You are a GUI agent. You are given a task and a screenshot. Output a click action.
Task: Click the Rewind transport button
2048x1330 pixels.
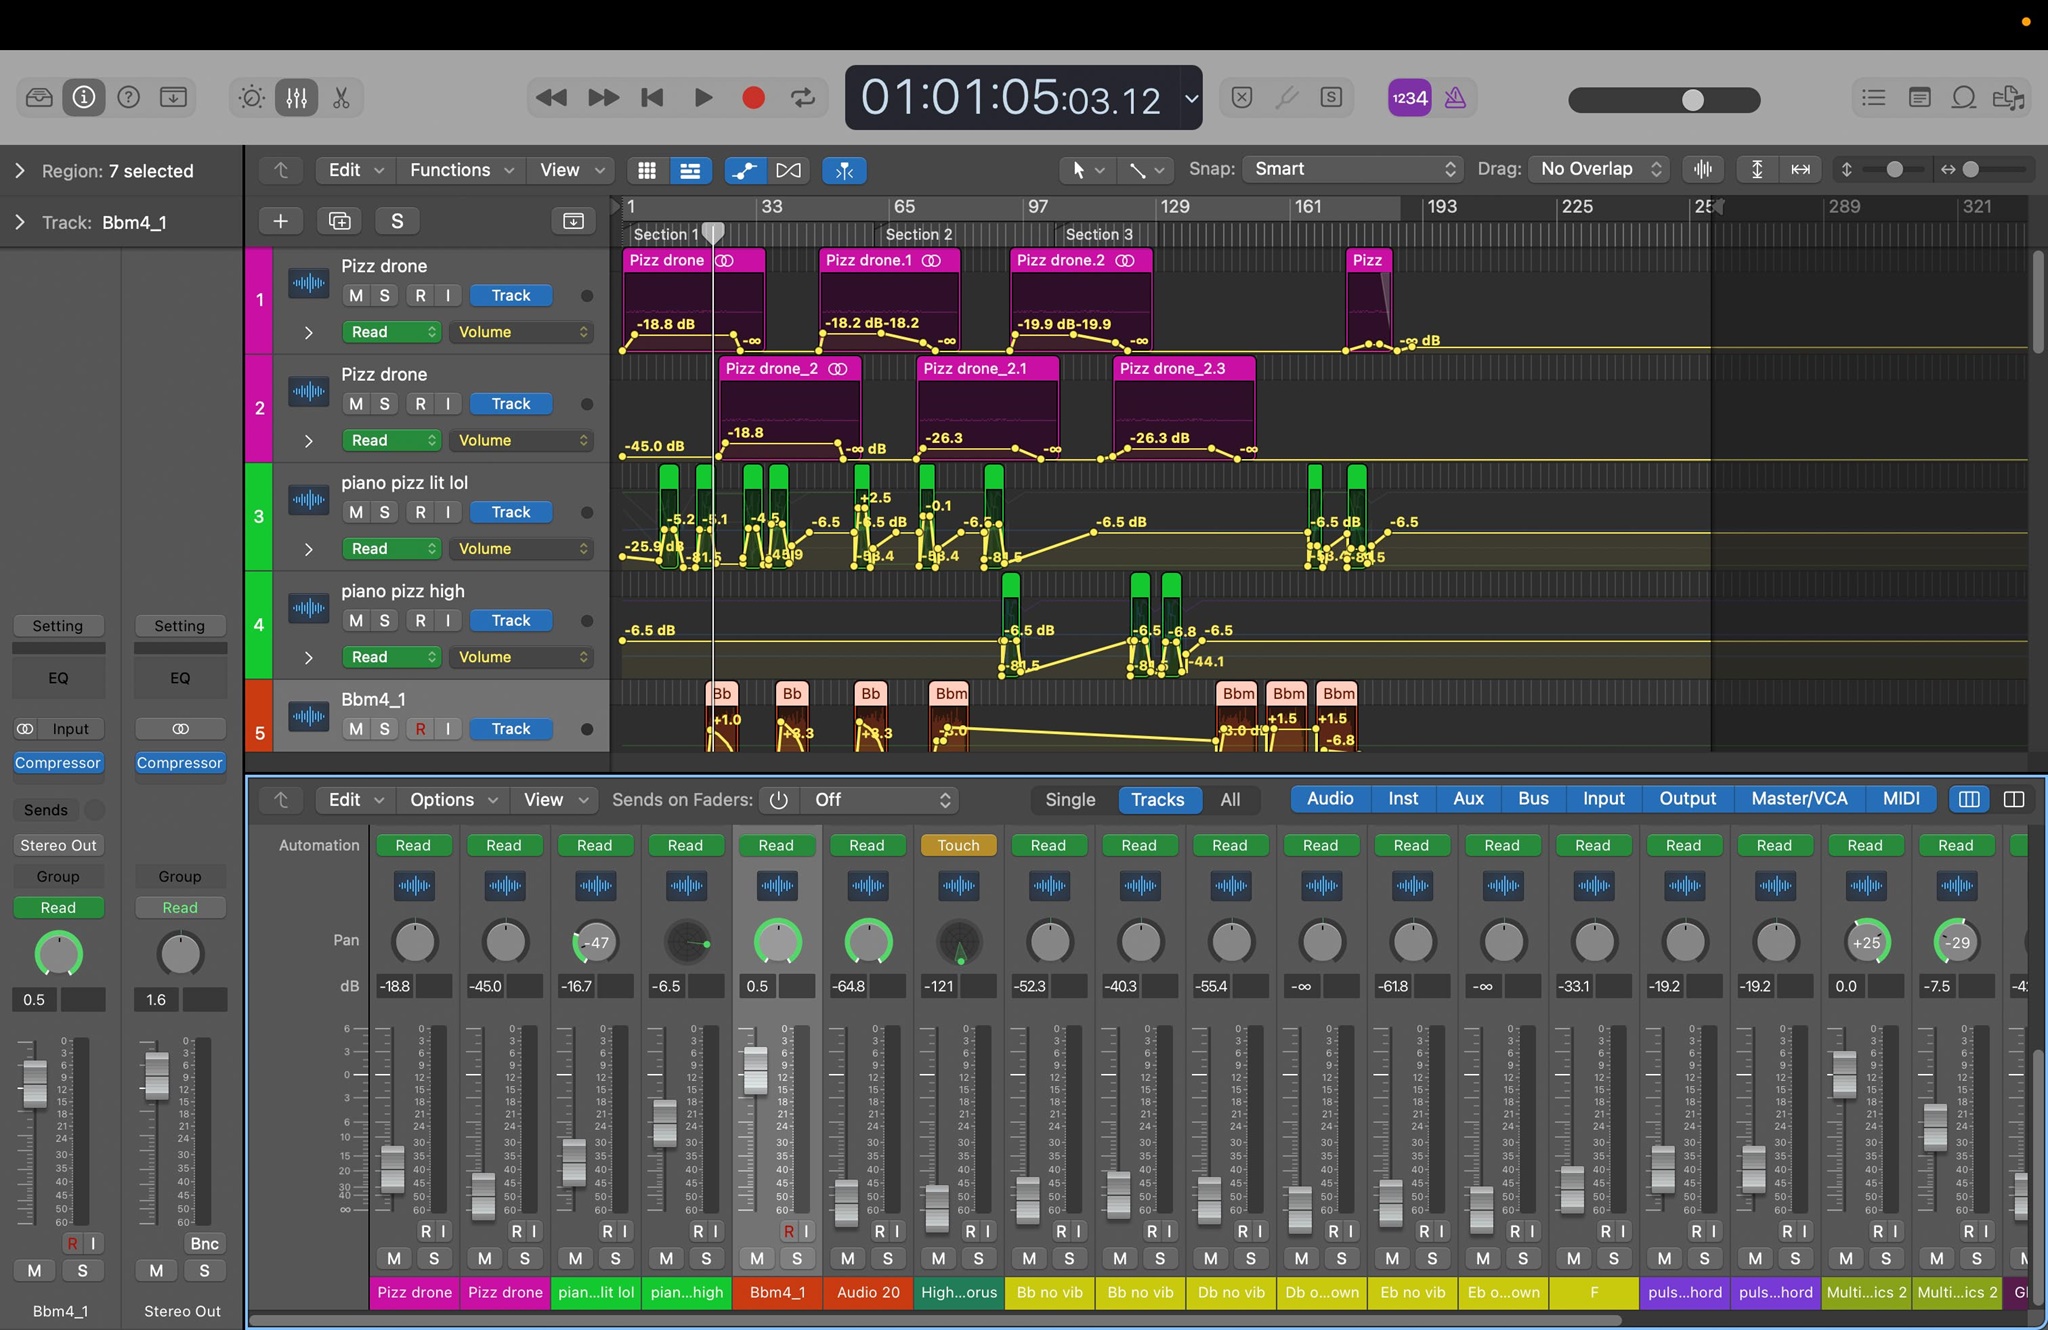[551, 97]
